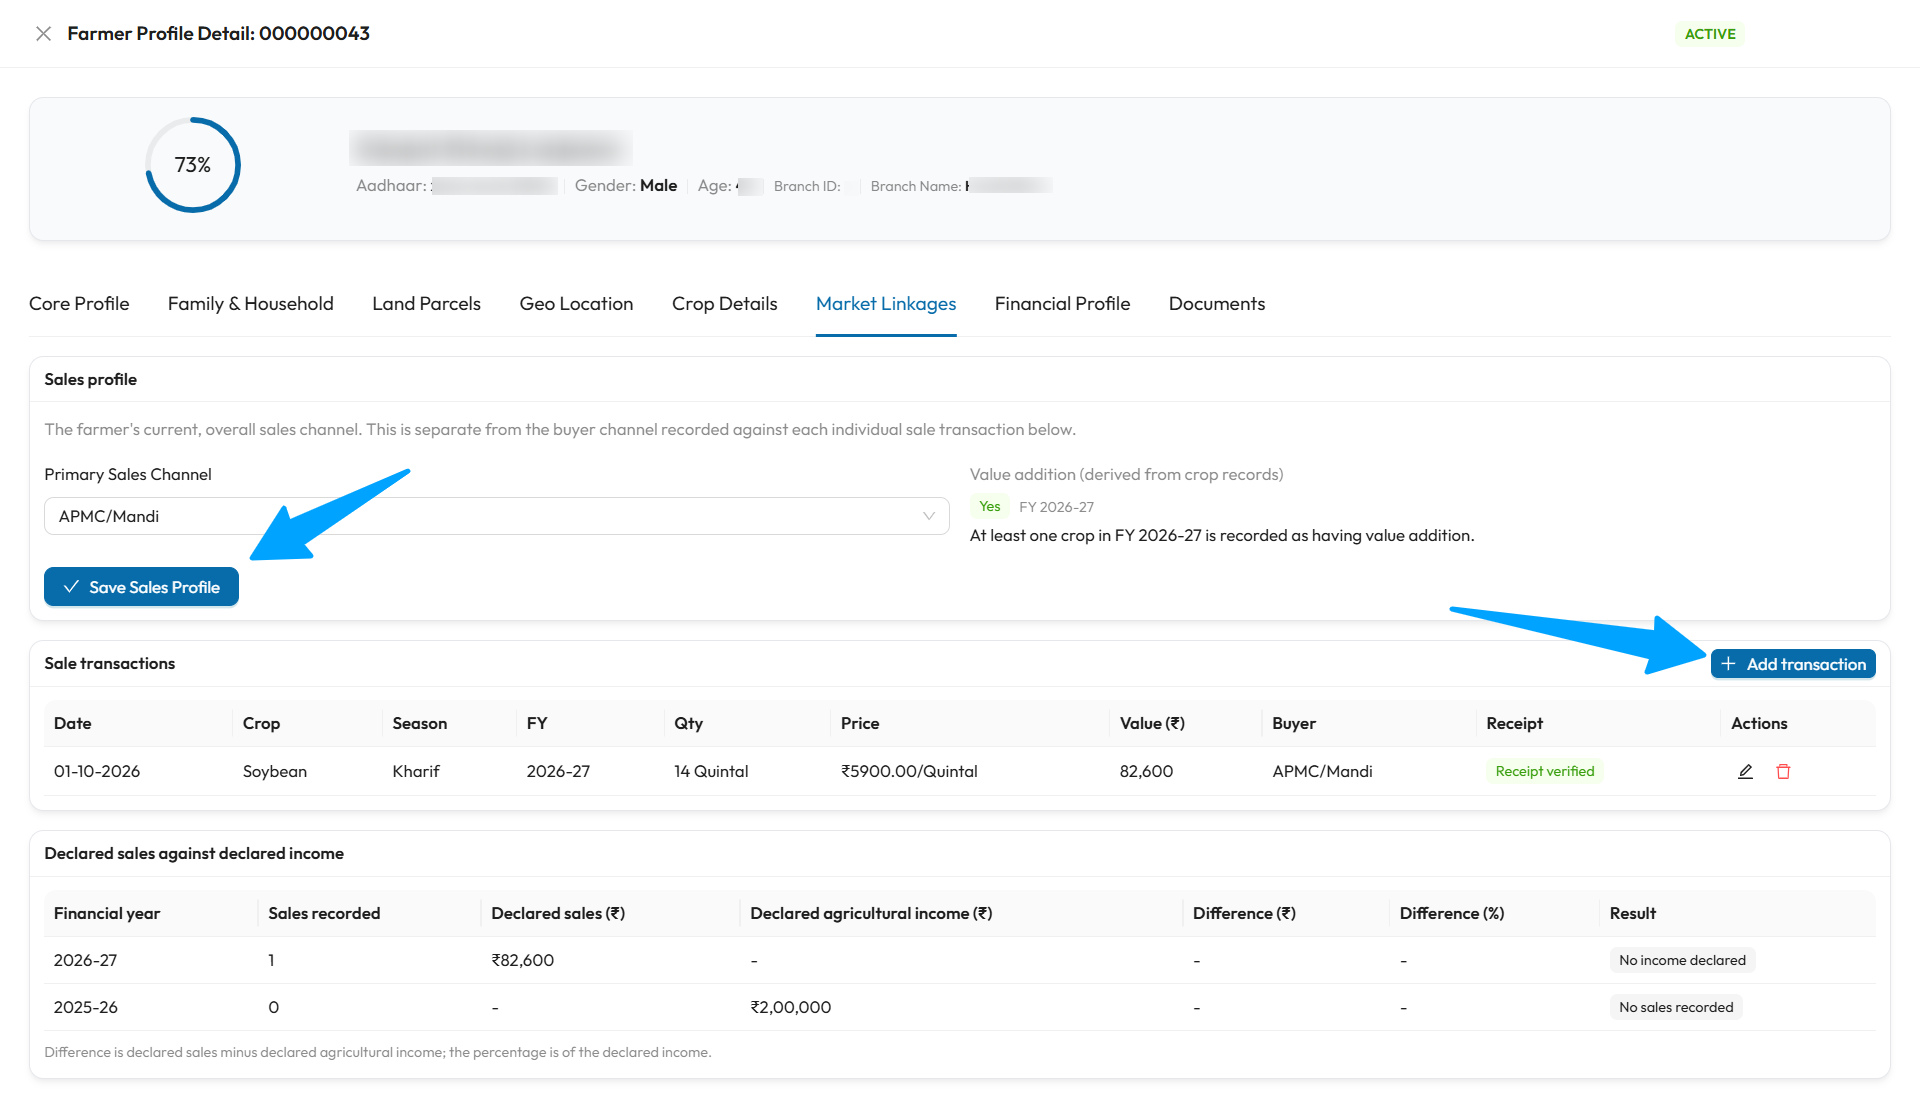
Task: Go to the Documents tab
Action: (x=1217, y=304)
